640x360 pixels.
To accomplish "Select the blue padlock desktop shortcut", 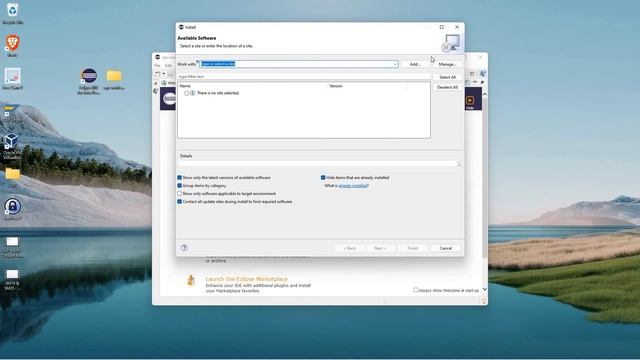I will 12,209.
